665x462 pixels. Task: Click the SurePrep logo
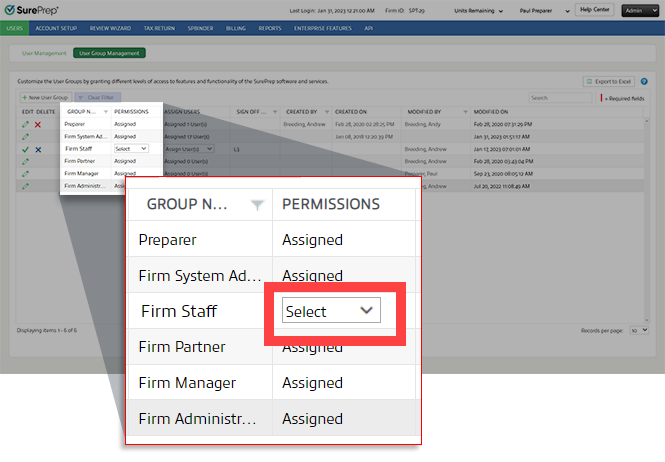click(x=32, y=10)
